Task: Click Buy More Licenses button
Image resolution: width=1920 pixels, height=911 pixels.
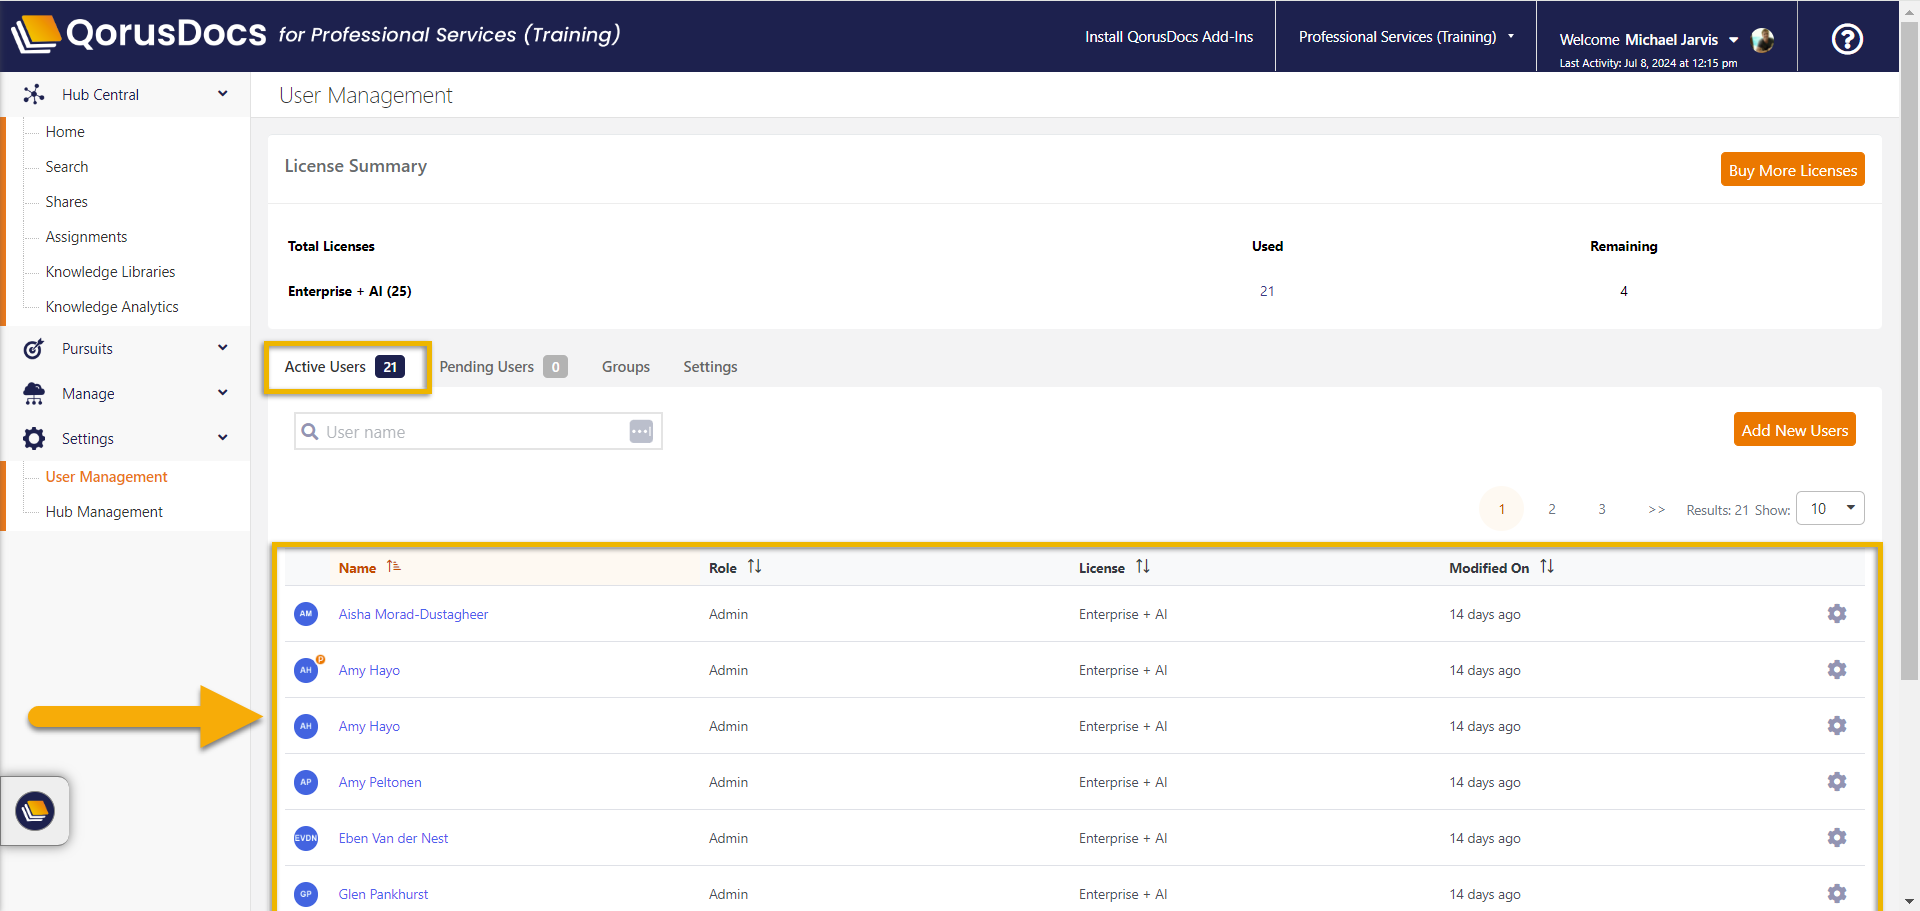Action: pos(1792,170)
